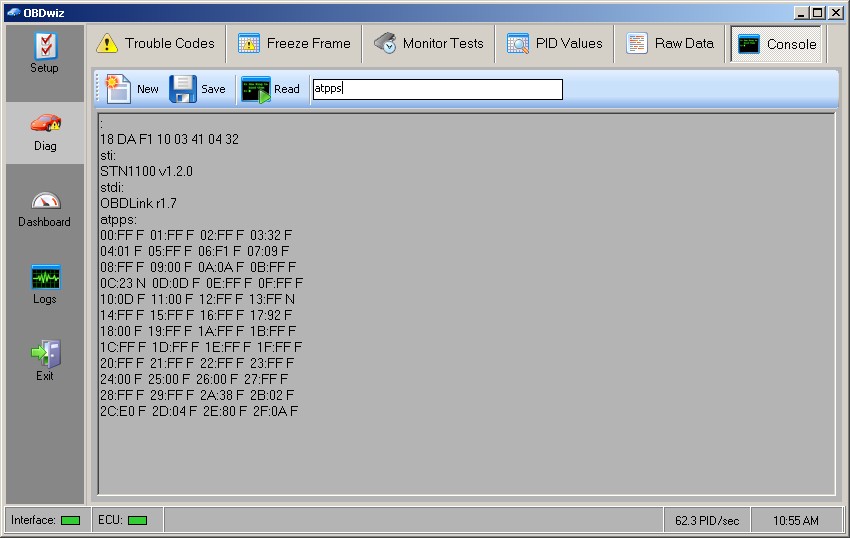Click the OBDLink r1.7 output line

pos(138,203)
